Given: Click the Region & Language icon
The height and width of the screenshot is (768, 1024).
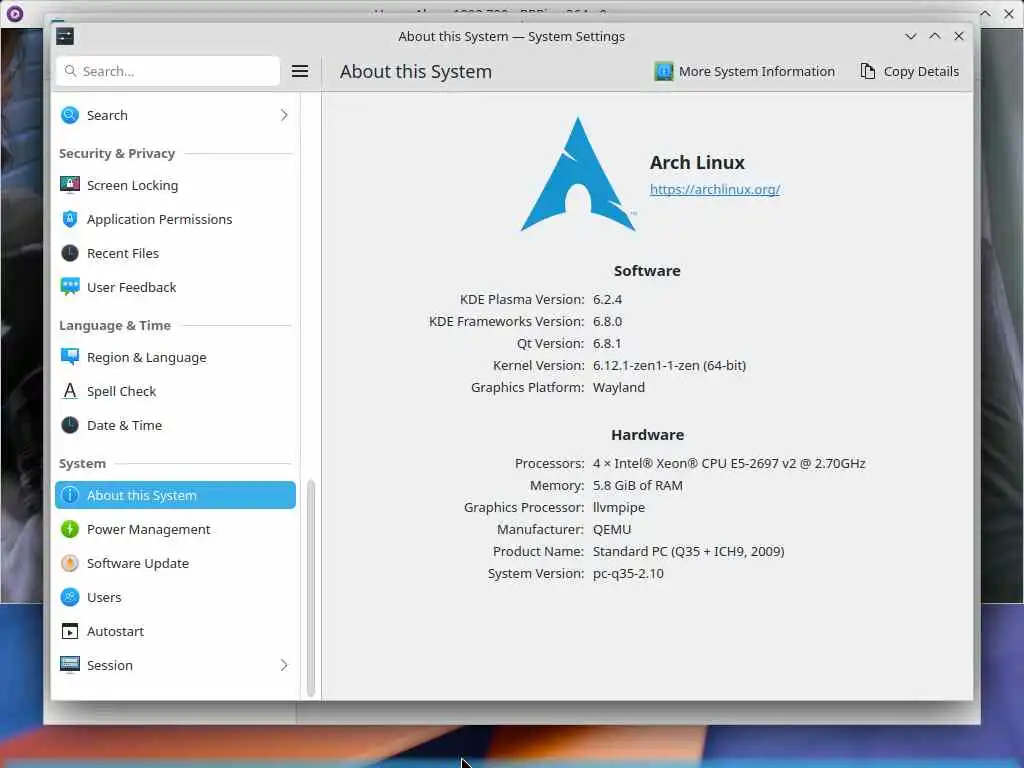Looking at the screenshot, I should pyautogui.click(x=70, y=357).
